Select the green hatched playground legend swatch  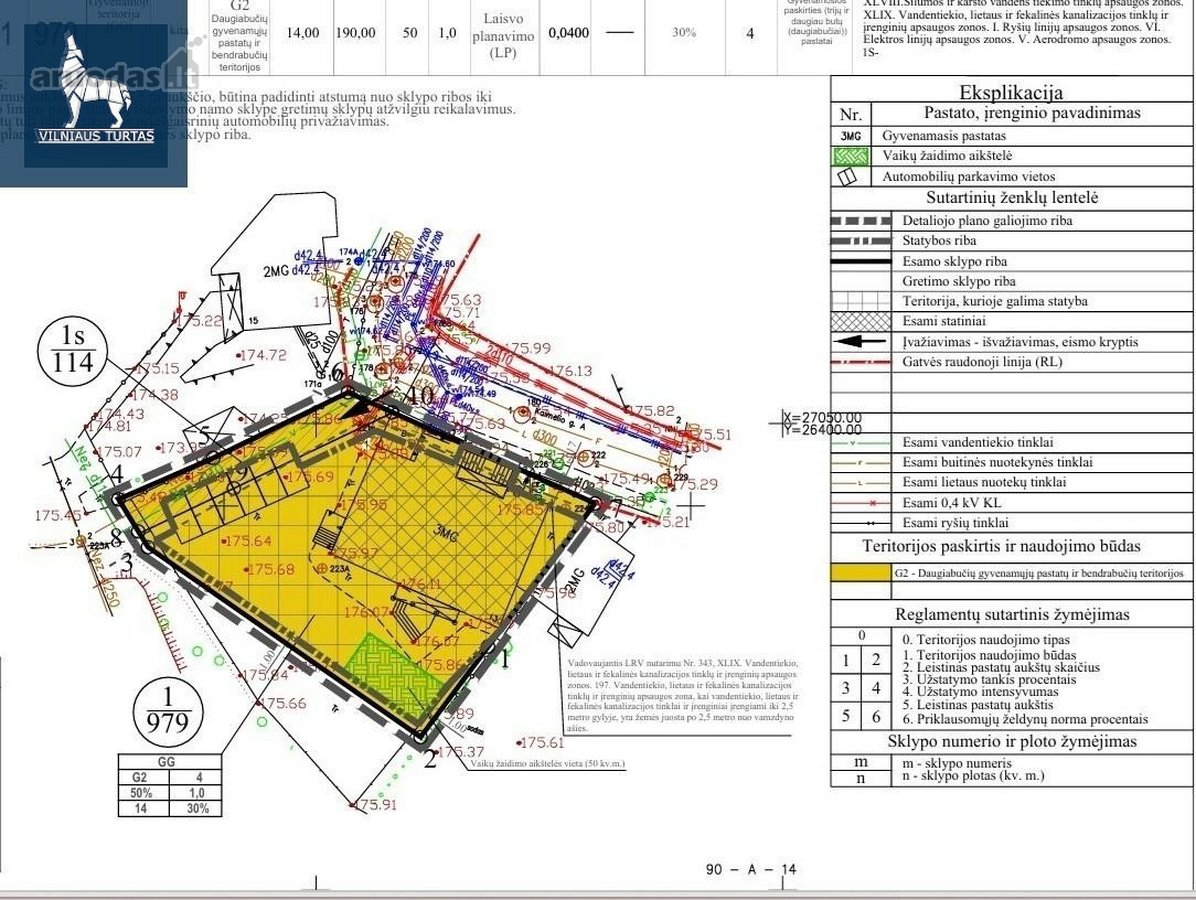850,156
